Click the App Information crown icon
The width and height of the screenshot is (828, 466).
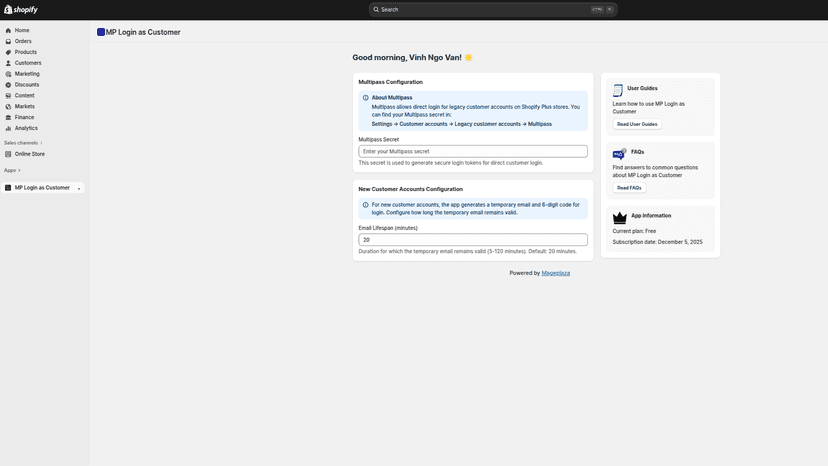[619, 218]
